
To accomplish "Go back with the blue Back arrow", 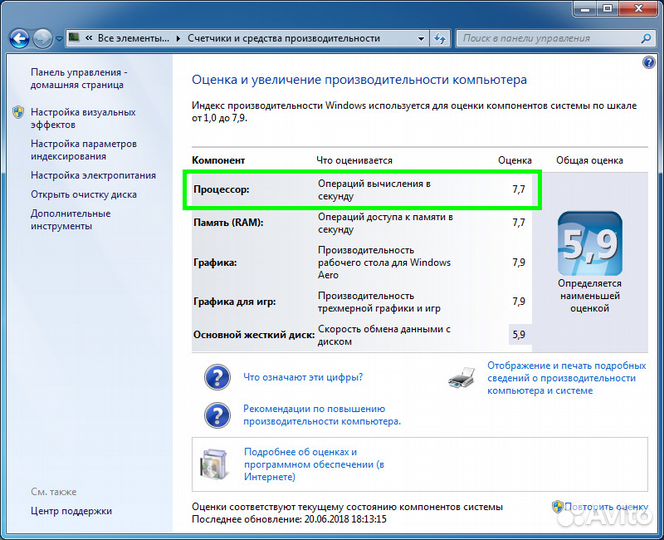I will click(x=19, y=39).
